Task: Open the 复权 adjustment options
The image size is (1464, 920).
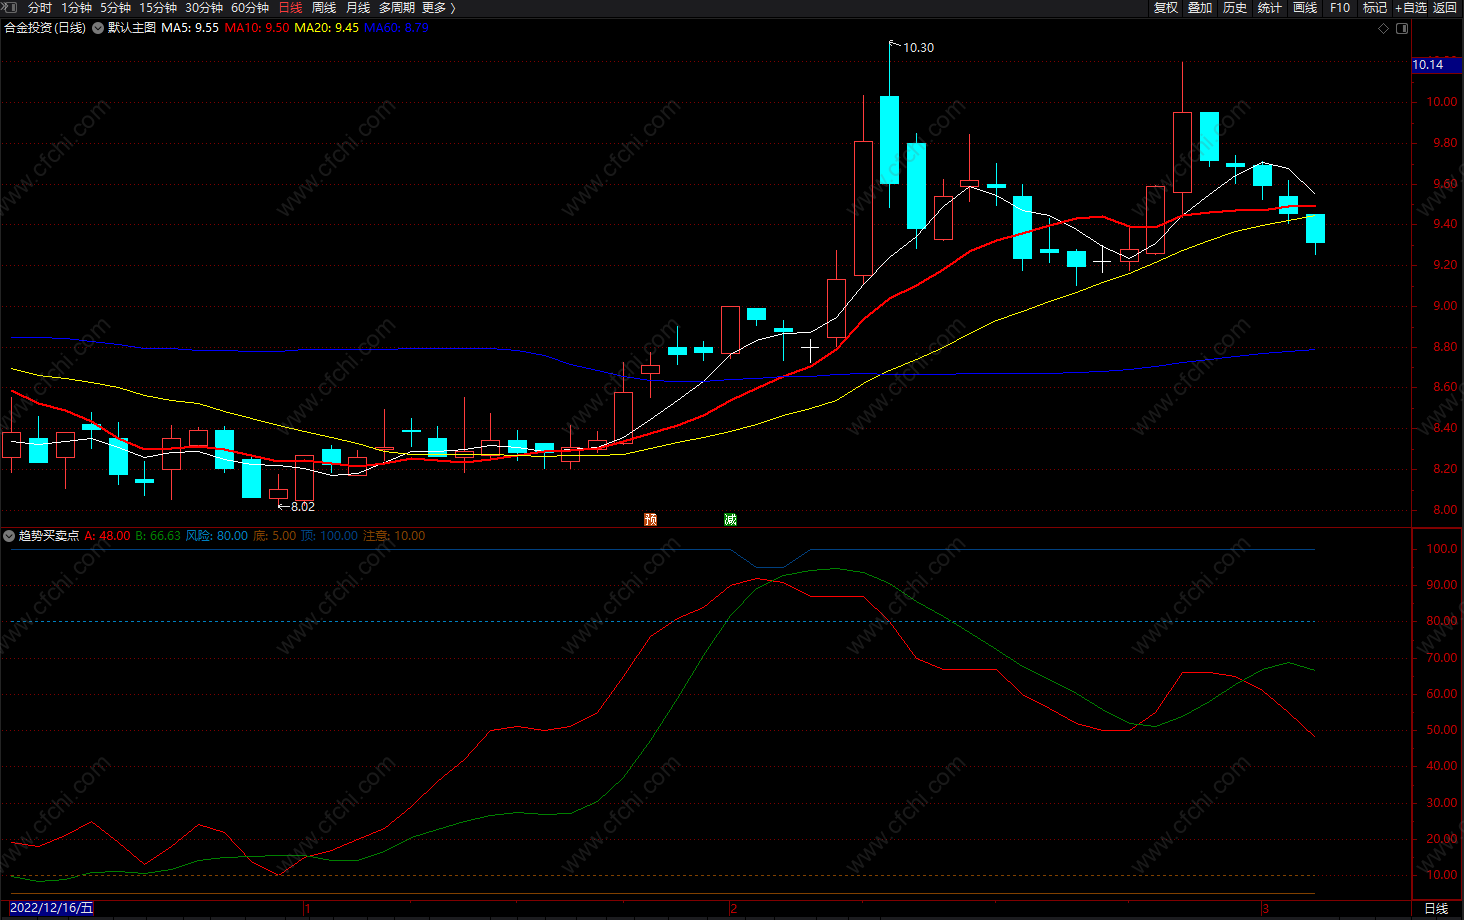Action: pos(1166,8)
